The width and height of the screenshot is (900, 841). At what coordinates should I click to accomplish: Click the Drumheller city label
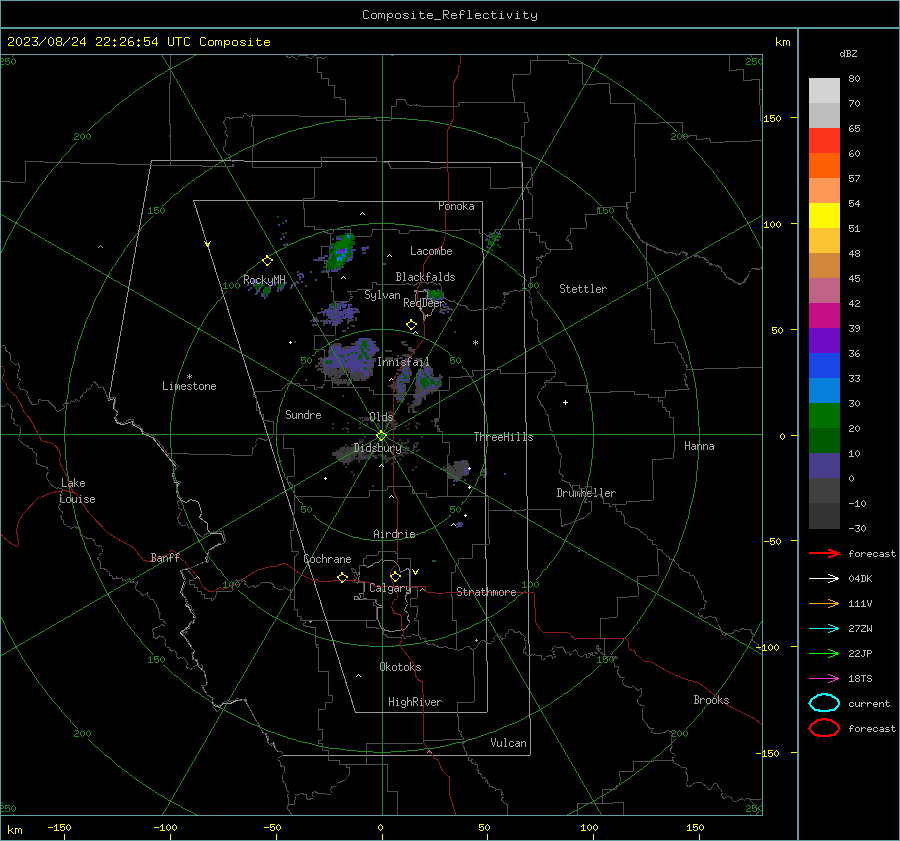(x=586, y=493)
